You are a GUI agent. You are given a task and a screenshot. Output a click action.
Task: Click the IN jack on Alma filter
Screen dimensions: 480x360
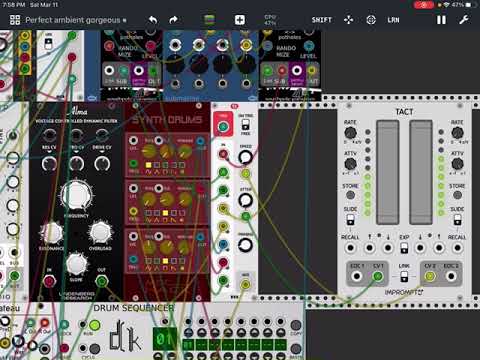coord(49,281)
